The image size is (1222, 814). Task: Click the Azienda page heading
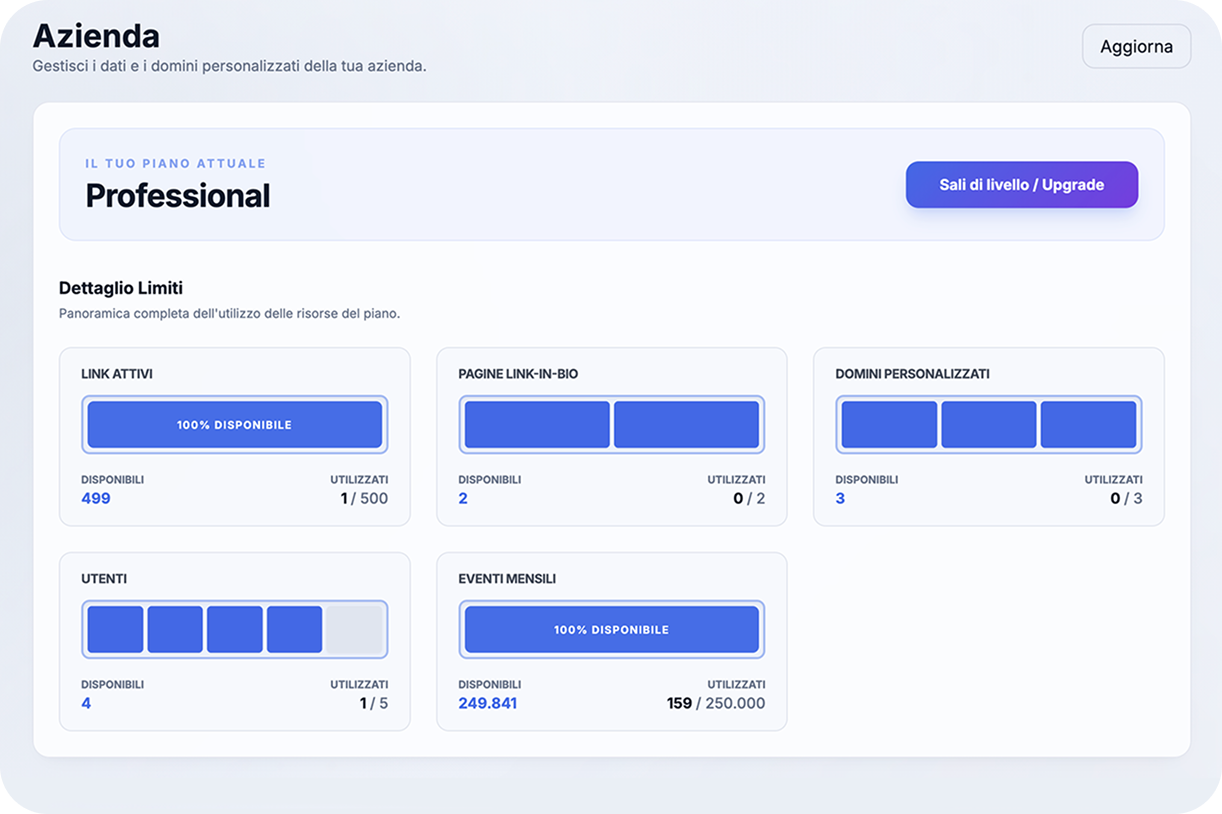click(x=96, y=36)
